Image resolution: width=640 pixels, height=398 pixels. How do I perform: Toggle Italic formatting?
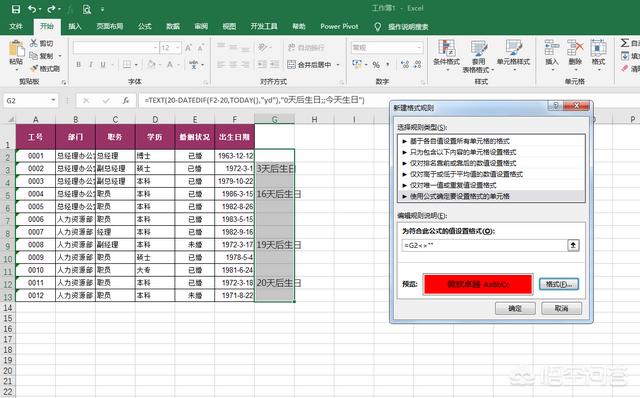[x=91, y=64]
